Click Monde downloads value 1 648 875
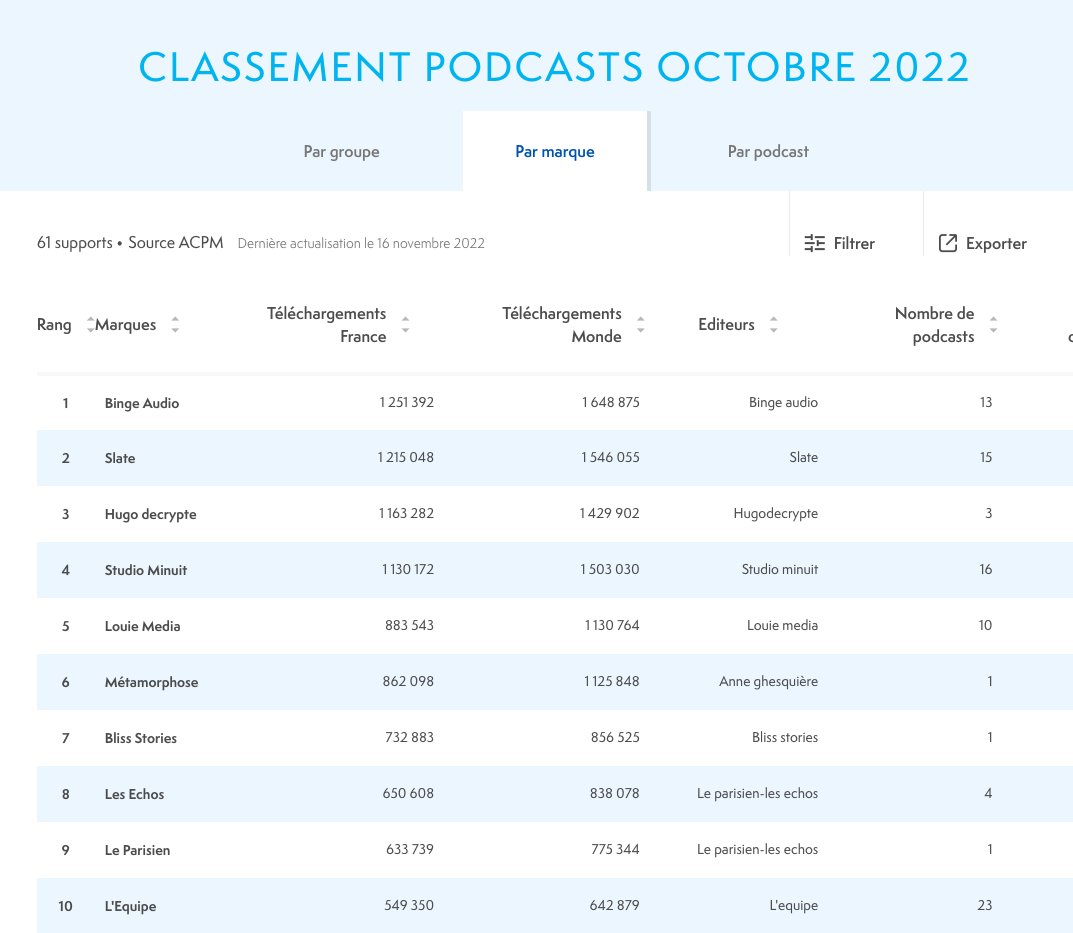Image resolution: width=1073 pixels, height=933 pixels. click(x=610, y=402)
